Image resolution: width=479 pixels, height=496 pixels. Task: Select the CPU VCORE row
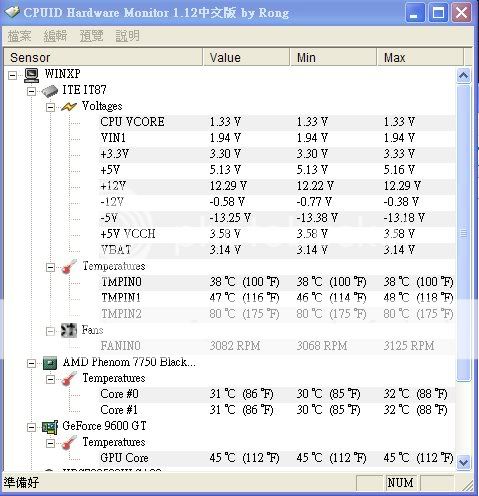click(230, 122)
